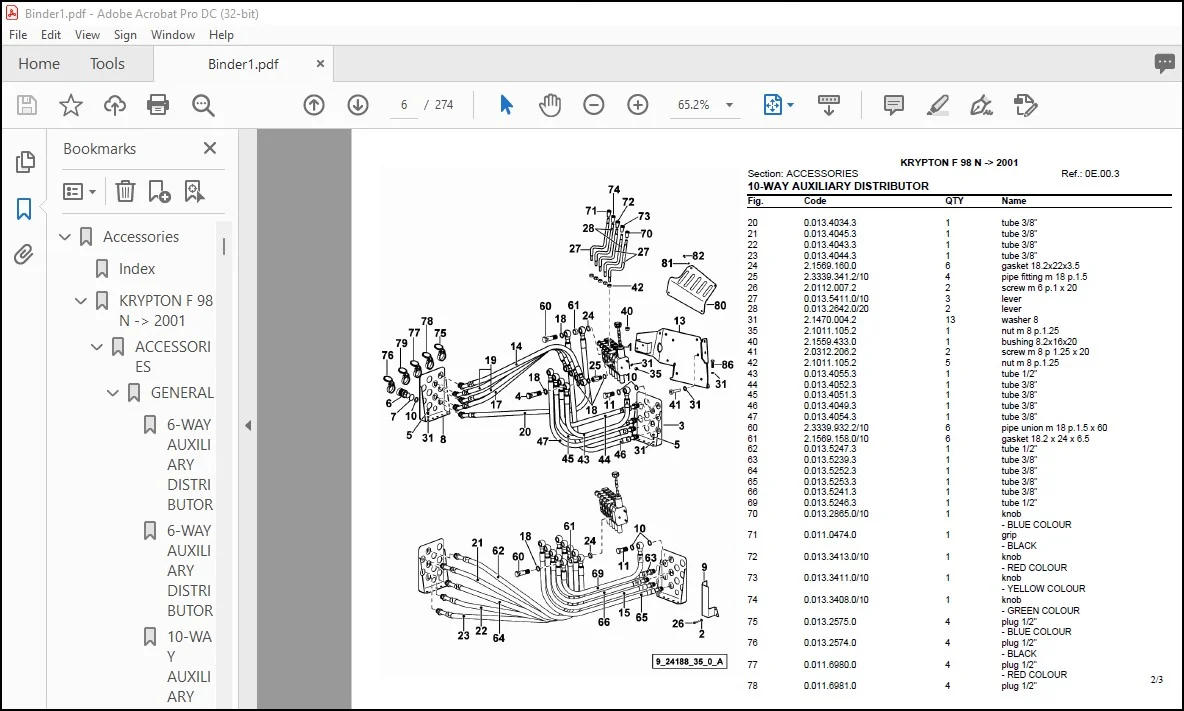1184x711 pixels.
Task: Close the Bookmarks panel
Action: click(x=210, y=149)
